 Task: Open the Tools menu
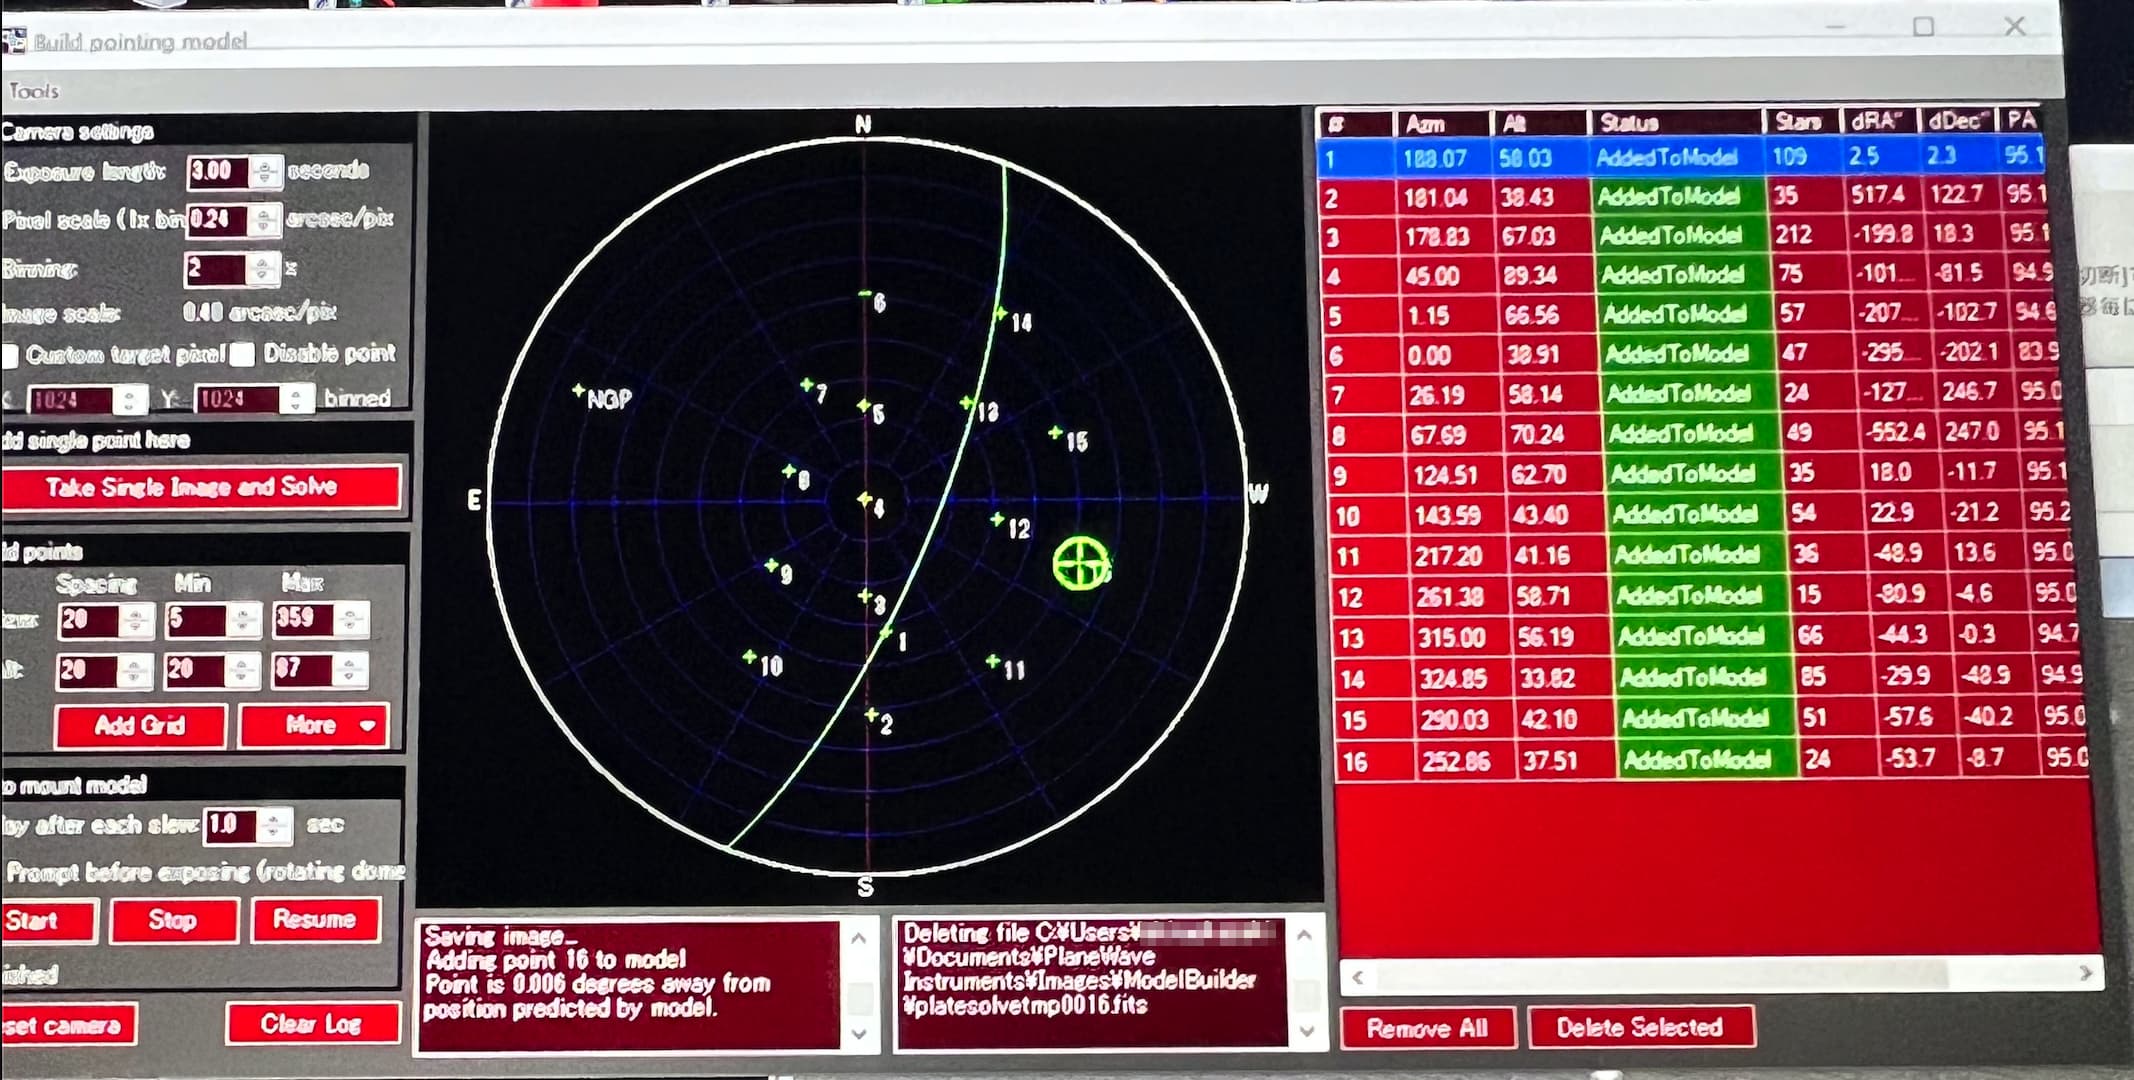point(34,91)
